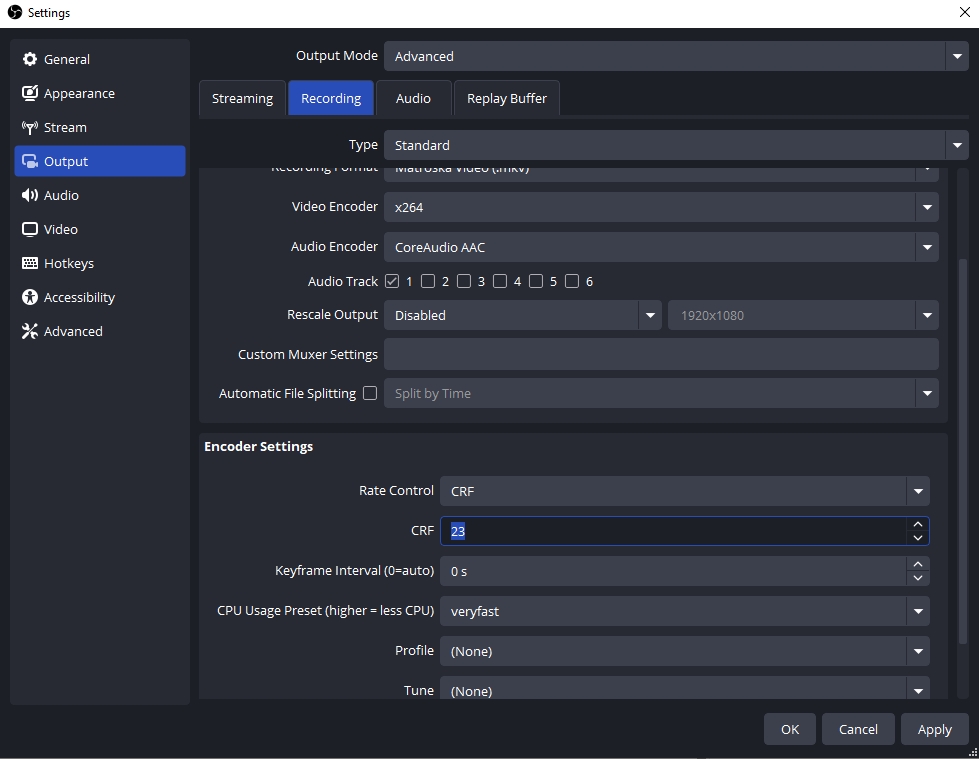Enable audio track 1 checkbox
The height and width of the screenshot is (759, 979).
(x=392, y=282)
